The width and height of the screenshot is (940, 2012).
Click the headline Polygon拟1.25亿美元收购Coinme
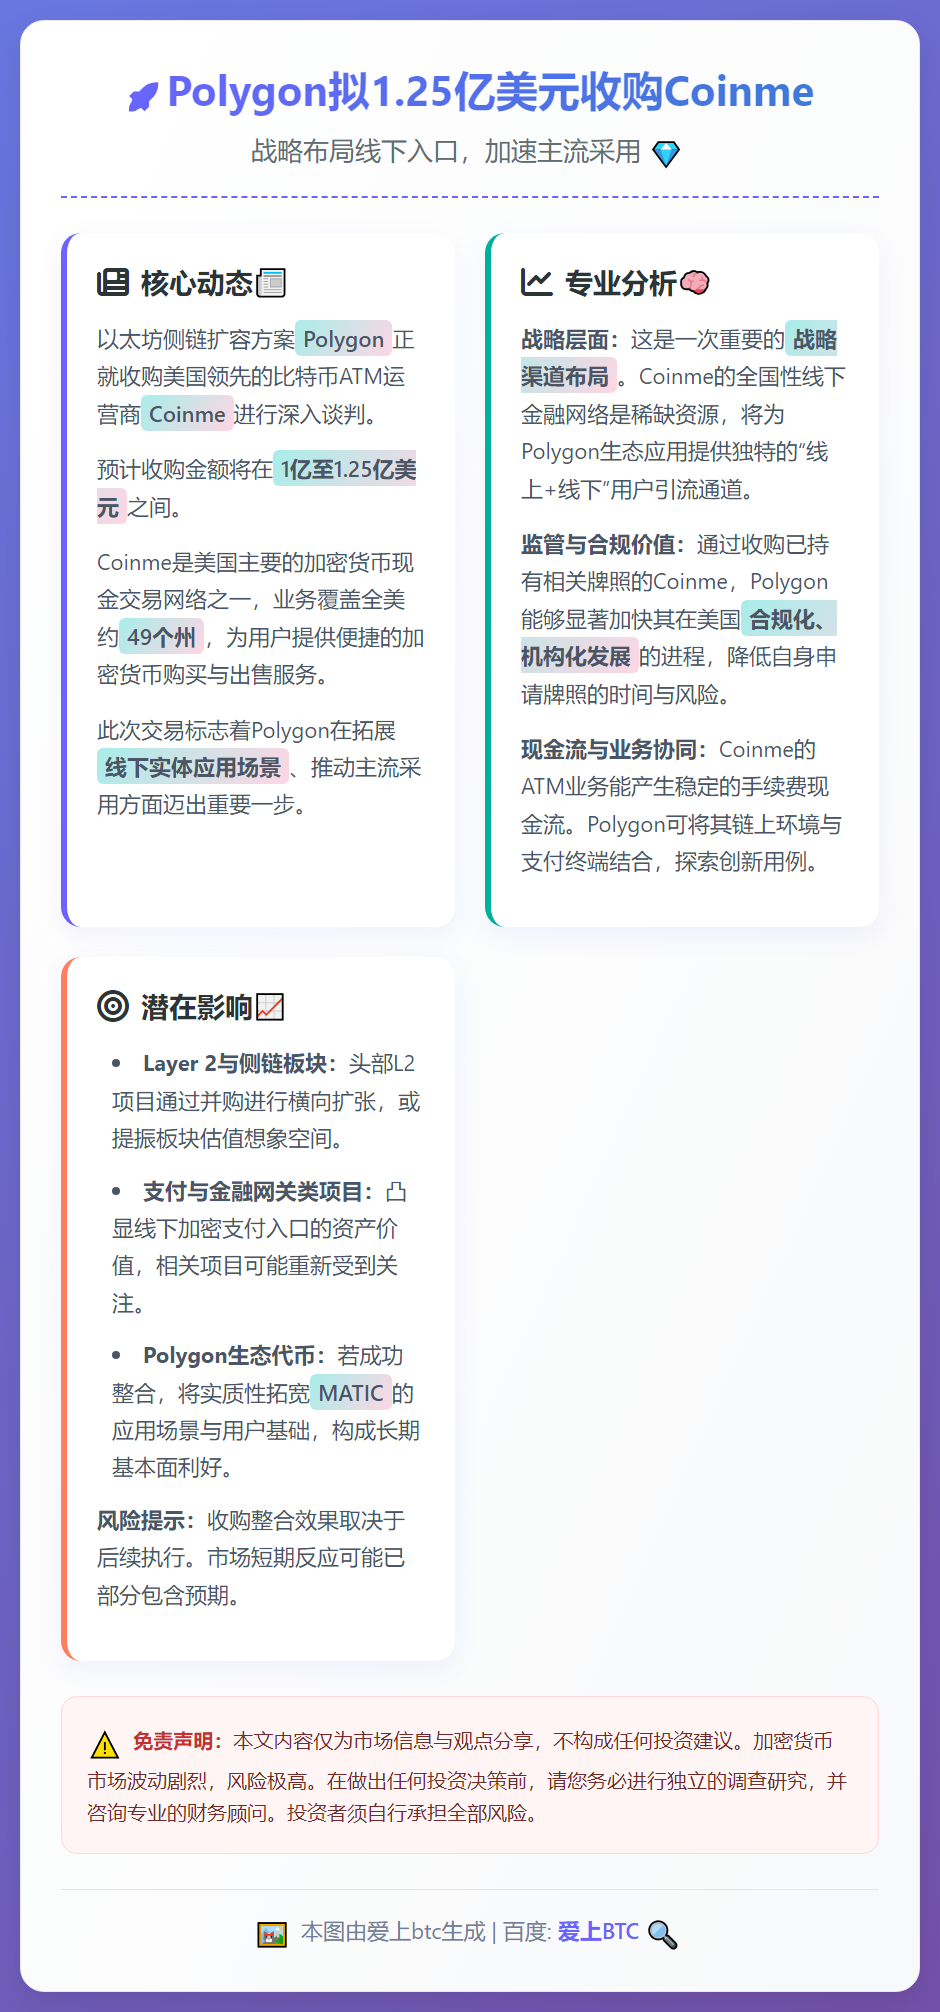point(490,92)
